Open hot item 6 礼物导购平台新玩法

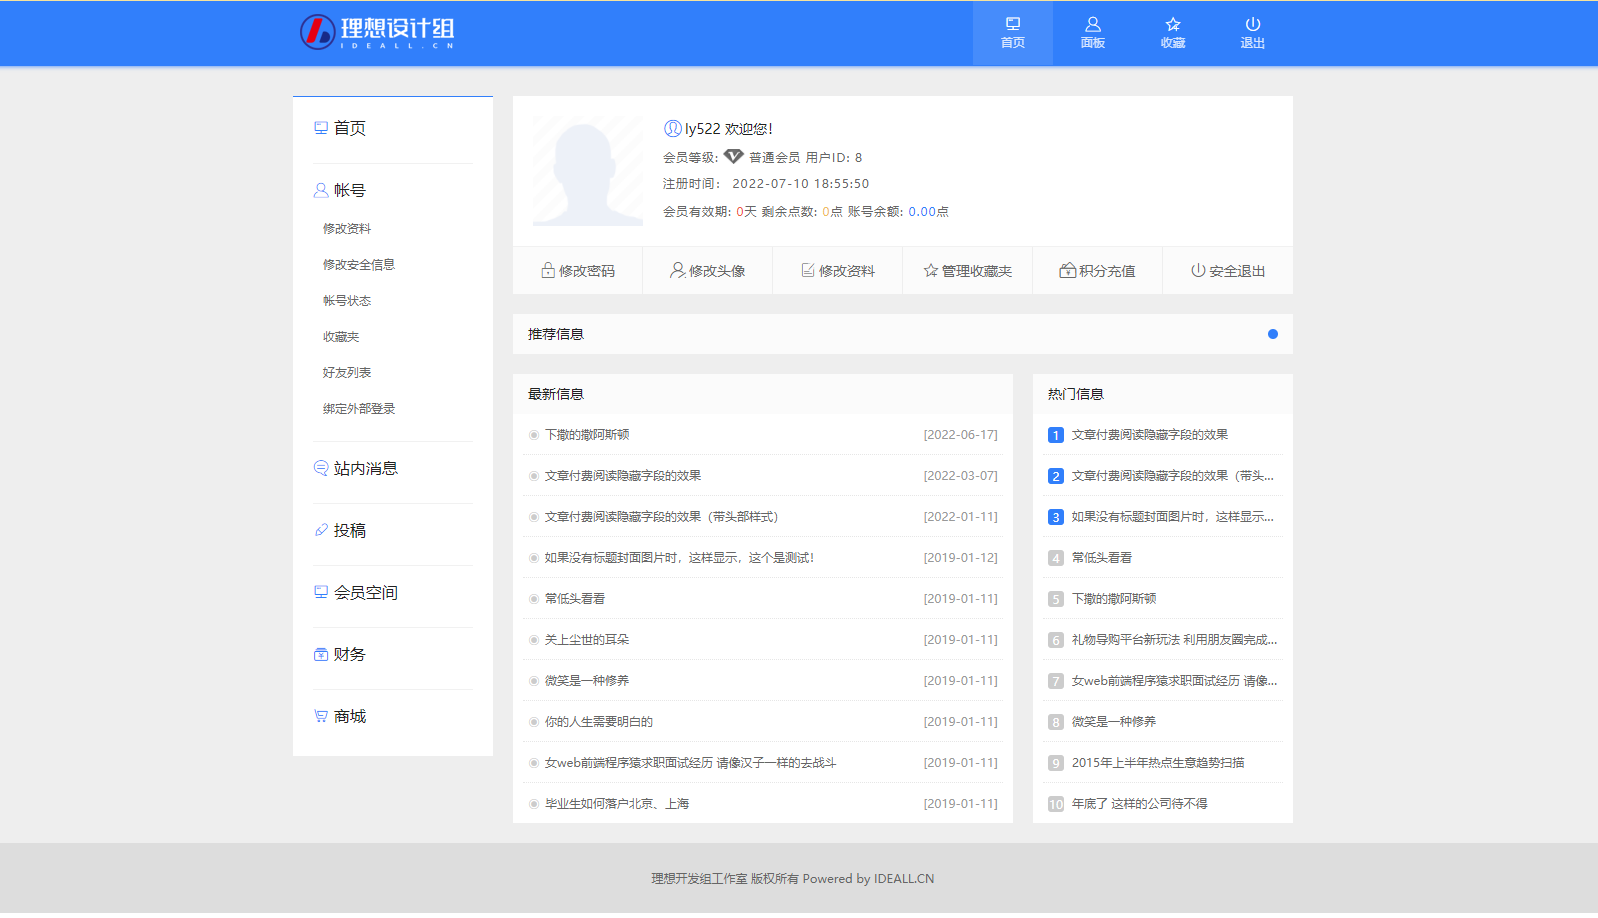pos(1175,640)
